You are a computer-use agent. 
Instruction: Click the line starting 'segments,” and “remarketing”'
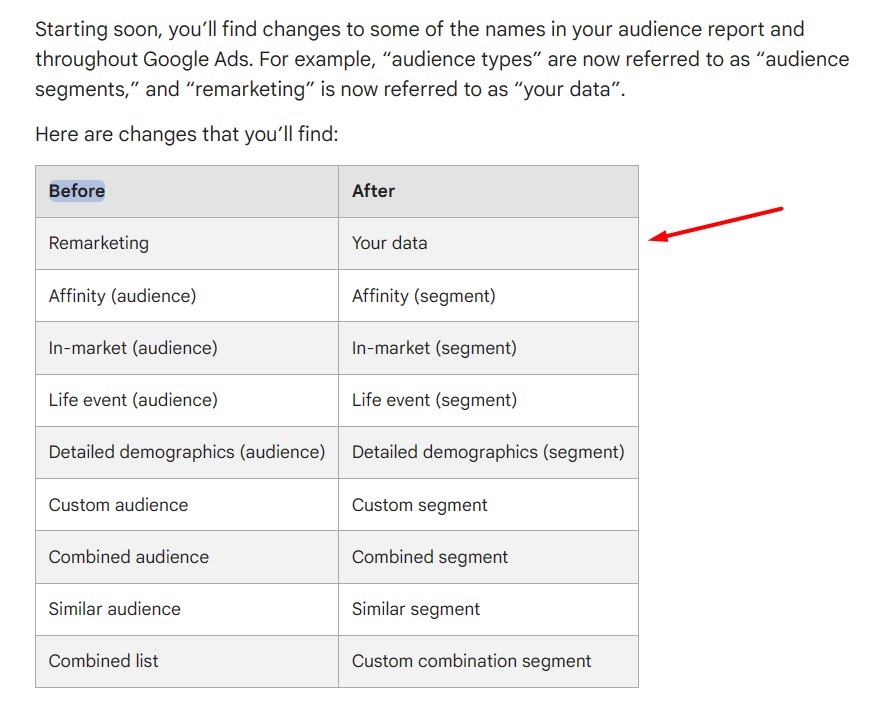pos(330,89)
